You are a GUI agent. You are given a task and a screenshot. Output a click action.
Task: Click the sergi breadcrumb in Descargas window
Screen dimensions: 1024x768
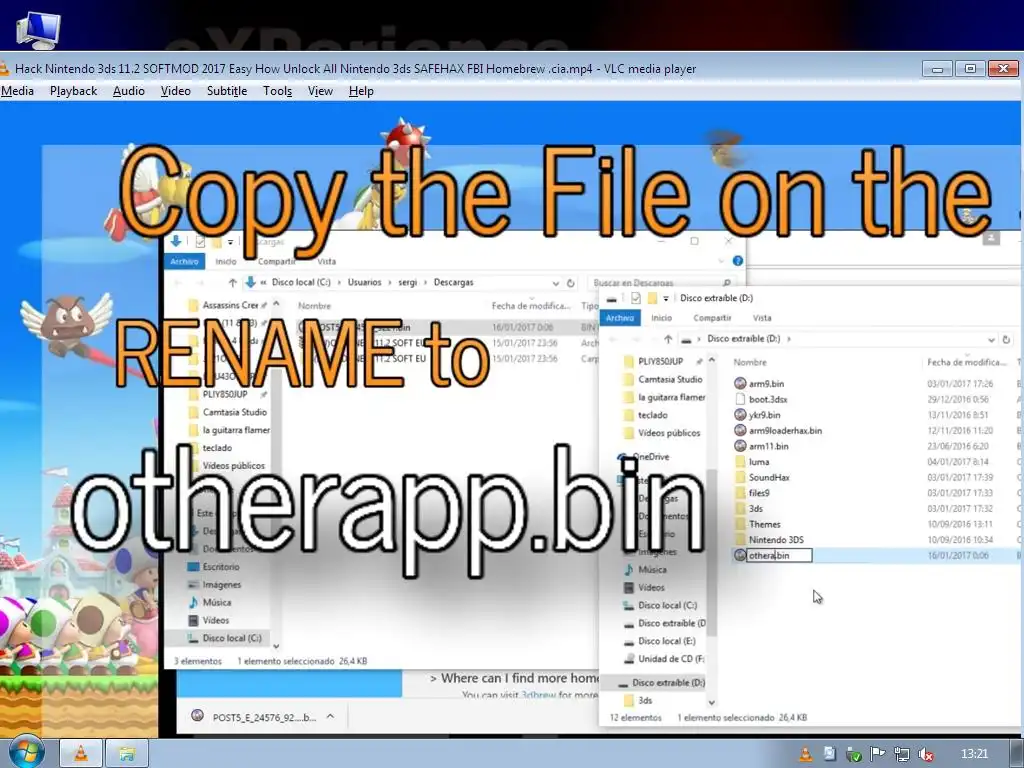tap(408, 283)
